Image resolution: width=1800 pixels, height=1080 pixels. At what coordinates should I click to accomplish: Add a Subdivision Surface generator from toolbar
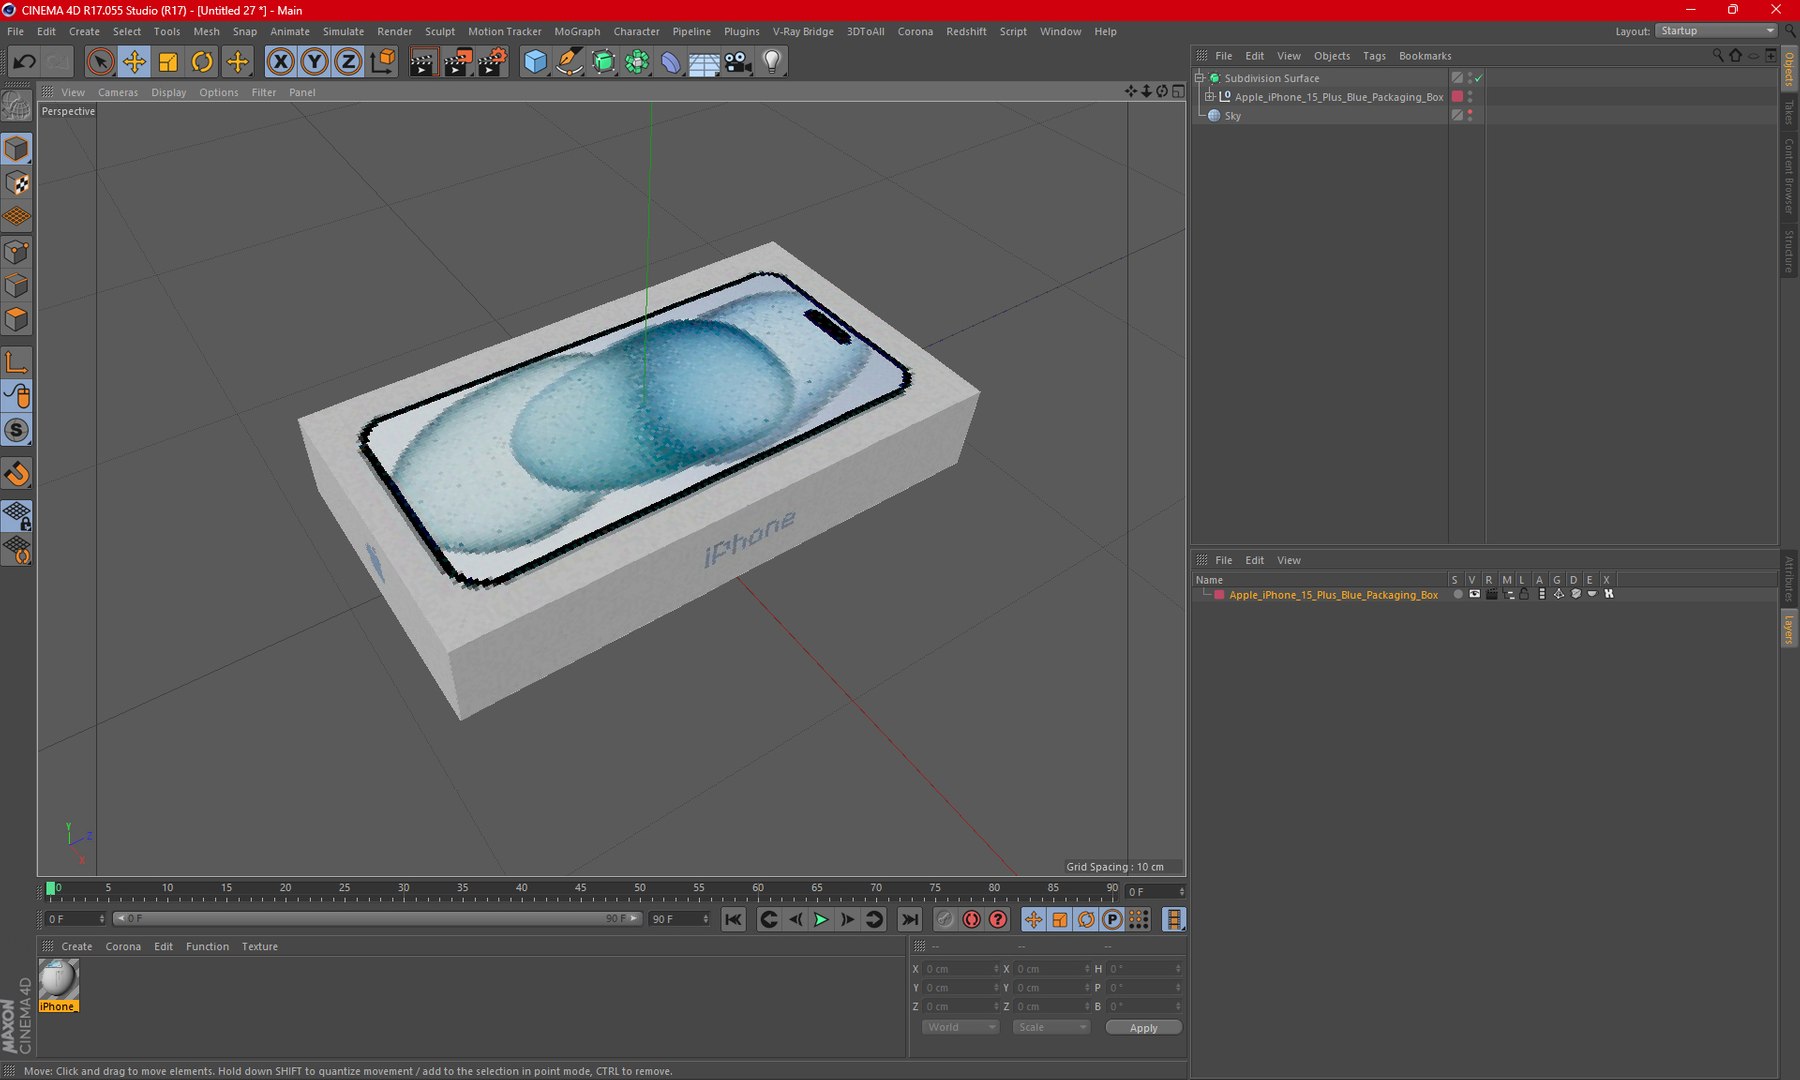[x=603, y=62]
